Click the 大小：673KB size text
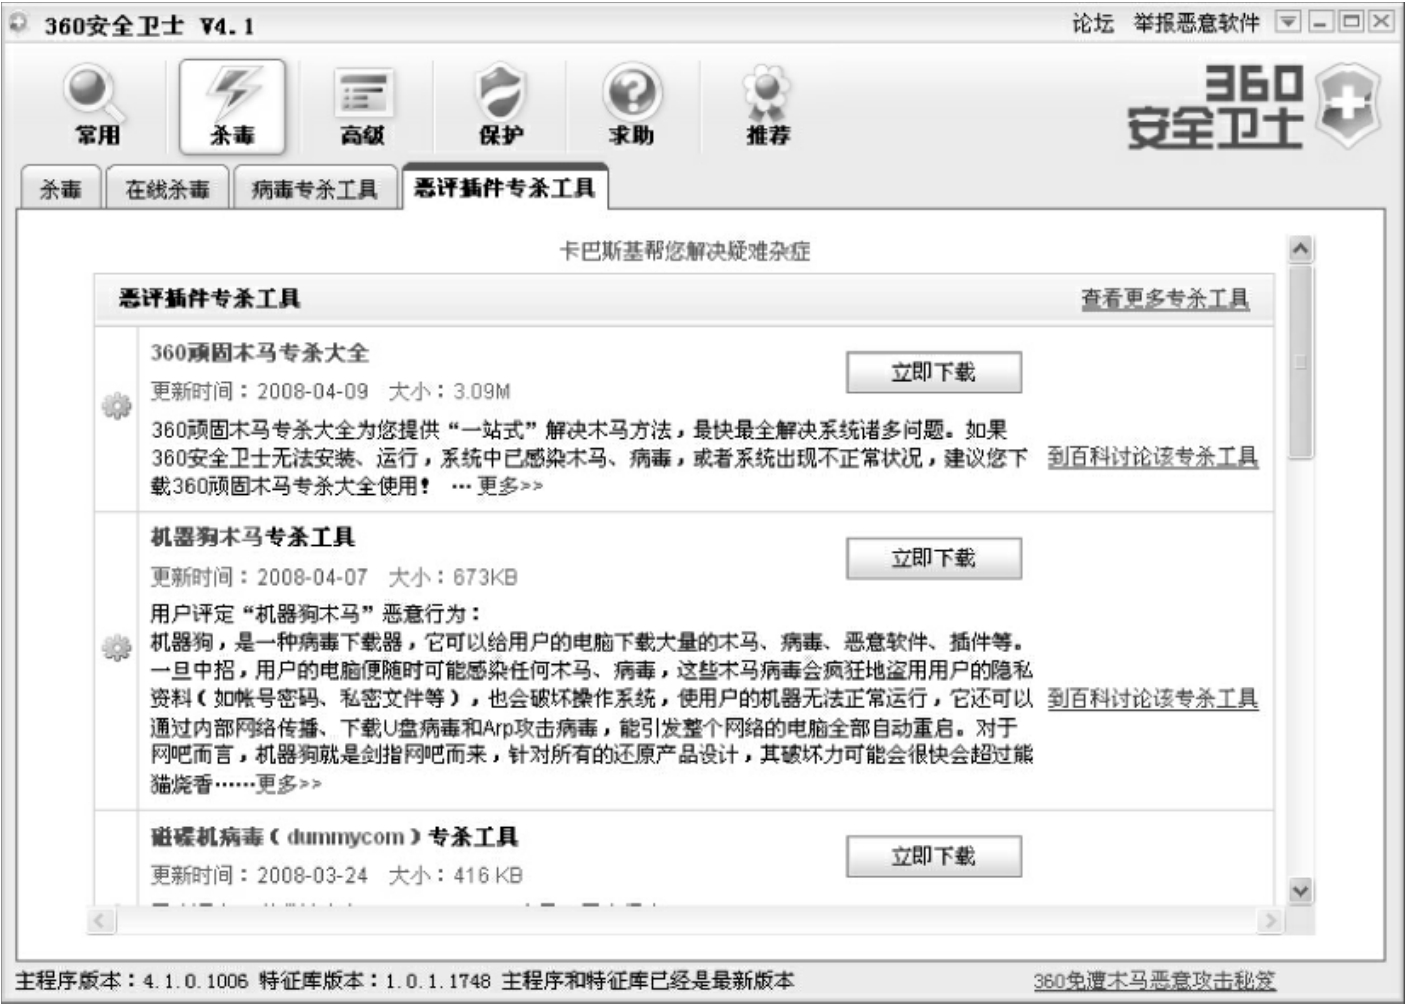This screenshot has width=1405, height=1004. click(453, 577)
